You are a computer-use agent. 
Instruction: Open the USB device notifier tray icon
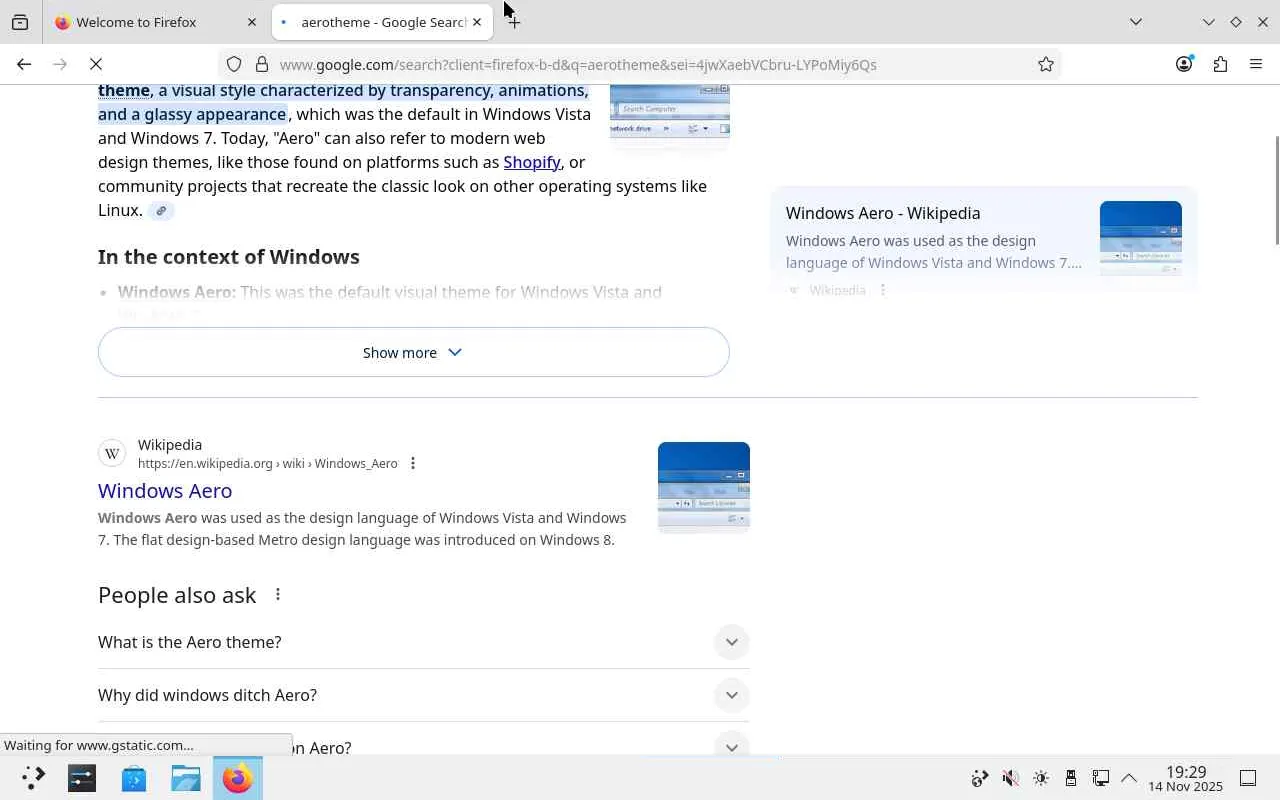(x=1071, y=778)
